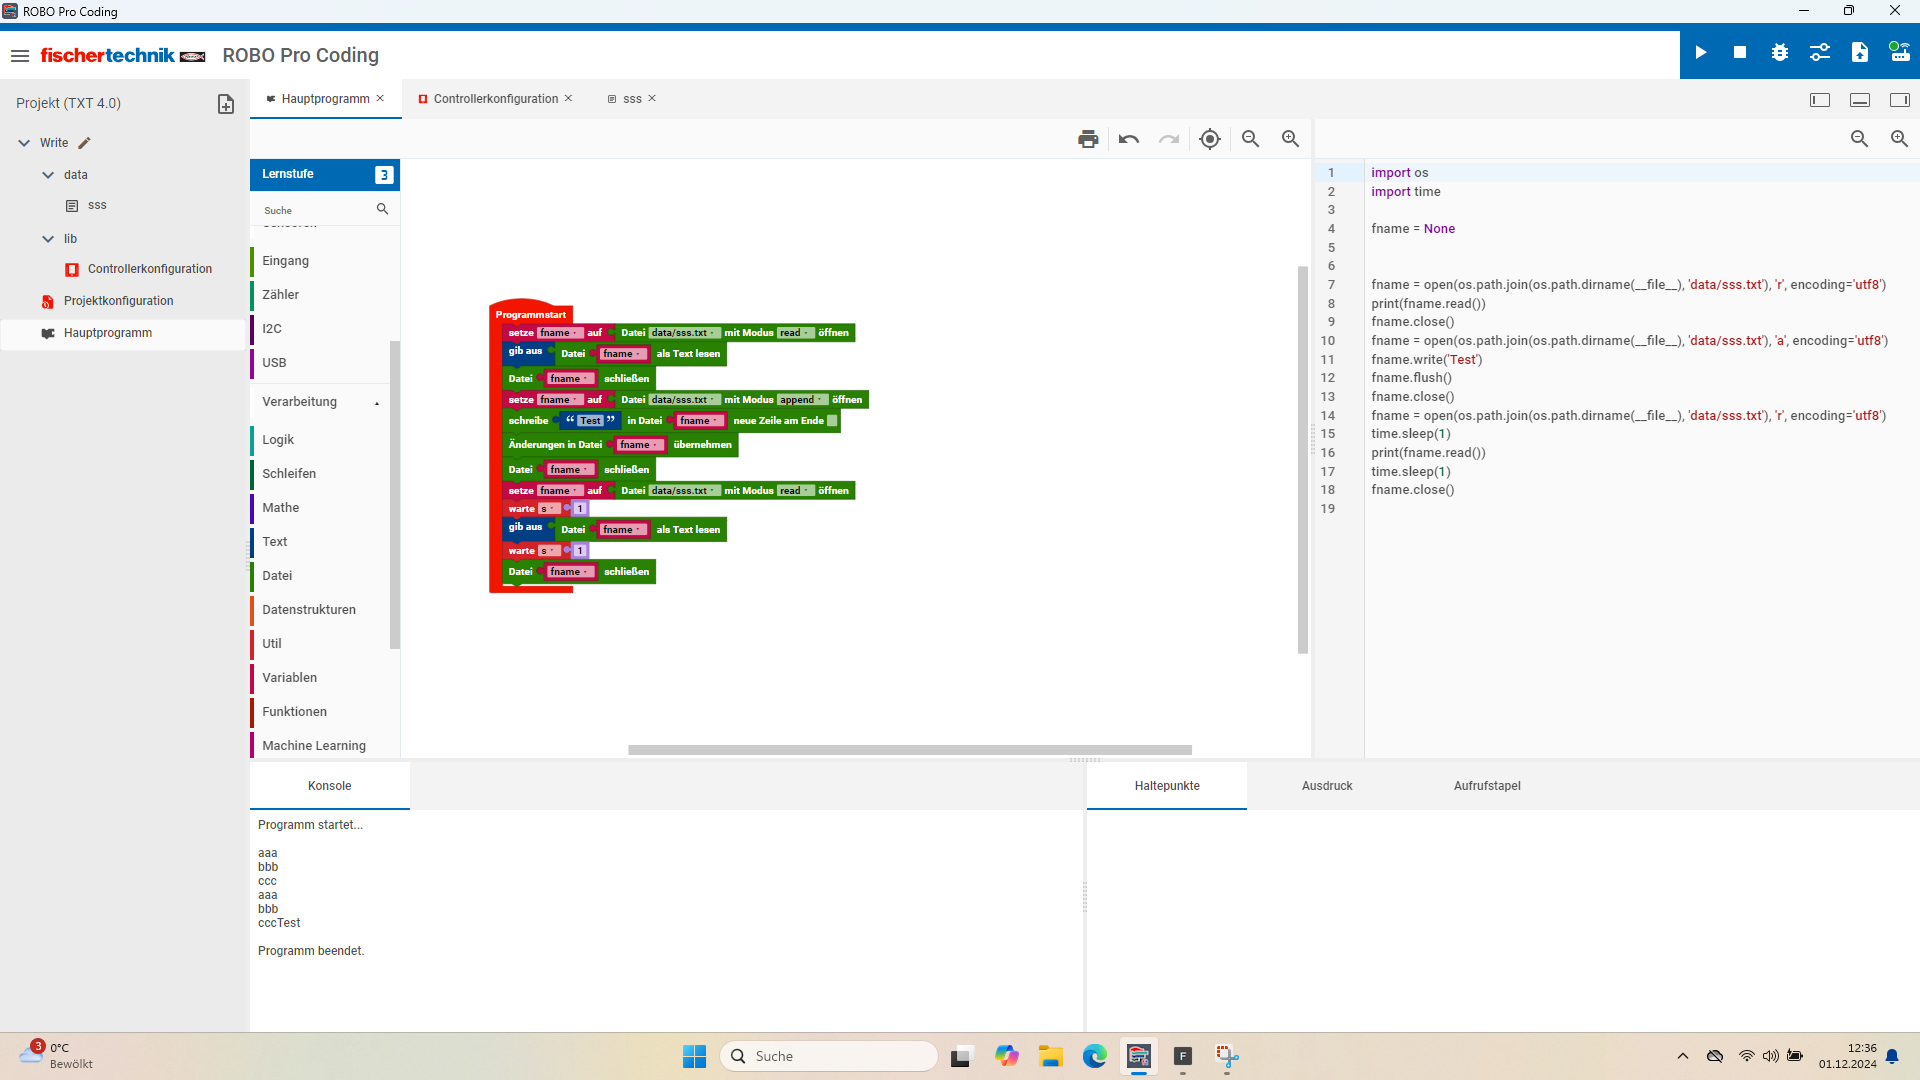The height and width of the screenshot is (1080, 1920).
Task: Change the Lernstufe level 3 indicator
Action: [x=384, y=175]
